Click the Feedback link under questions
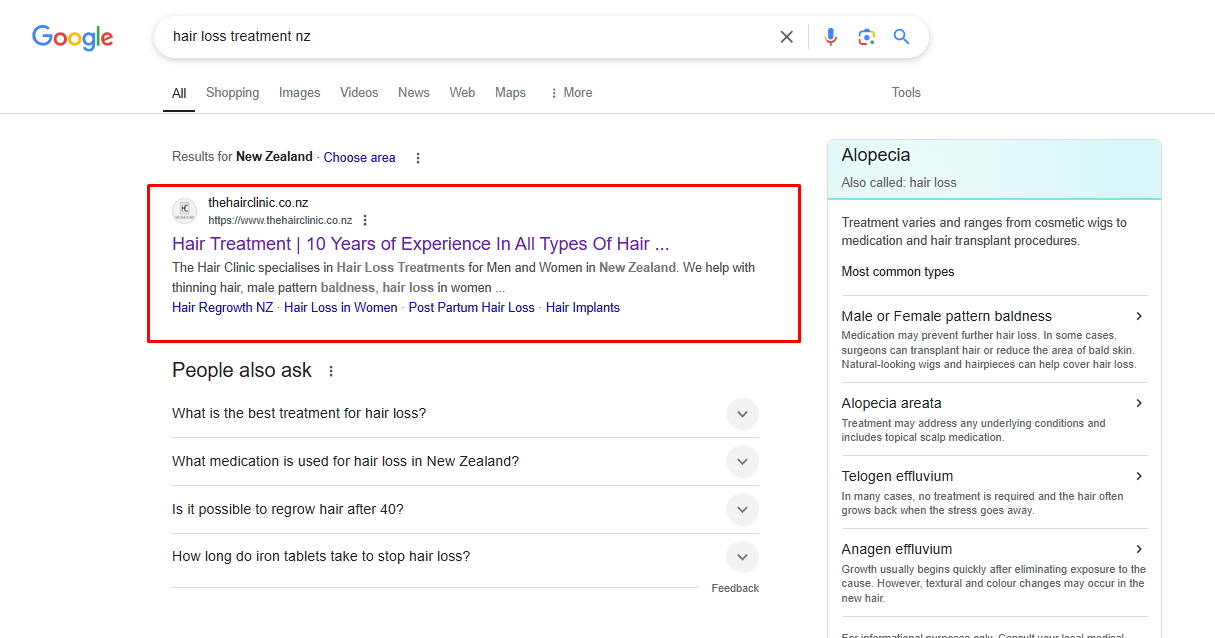This screenshot has height=638, width=1215. coord(735,589)
